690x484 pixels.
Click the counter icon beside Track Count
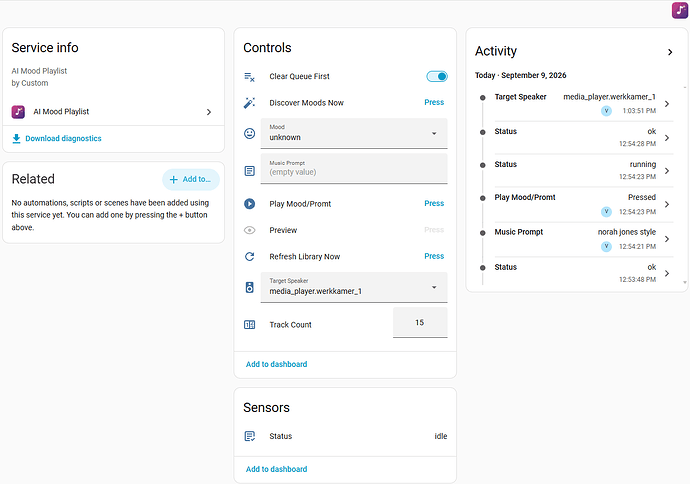250,325
